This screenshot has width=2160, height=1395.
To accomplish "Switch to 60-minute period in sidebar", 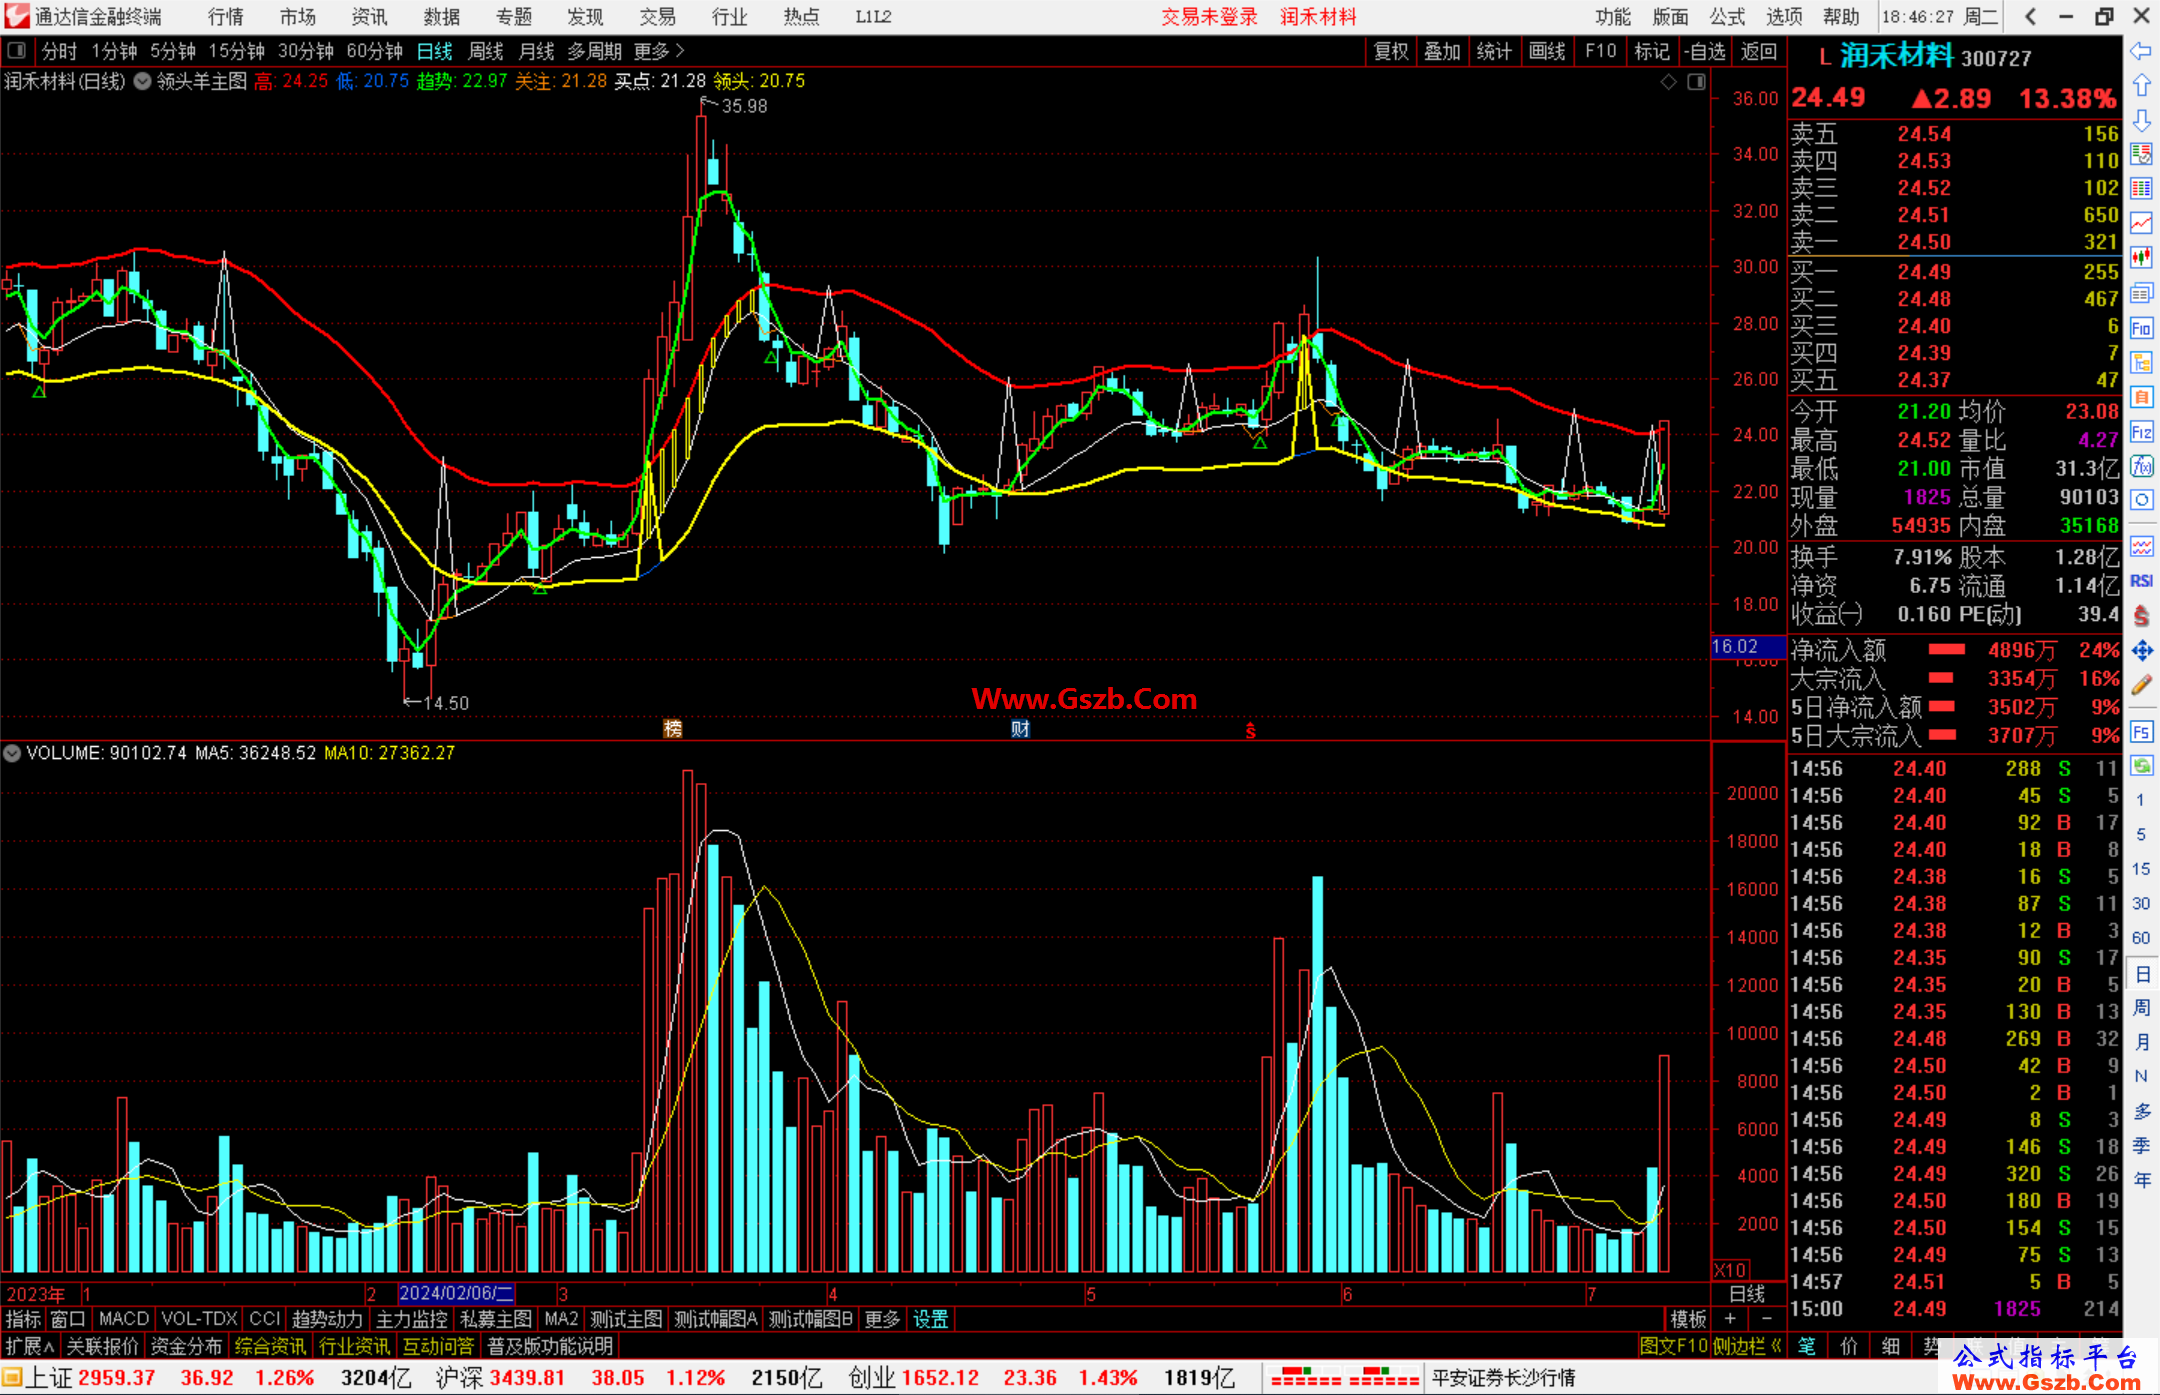I will click(x=2140, y=938).
